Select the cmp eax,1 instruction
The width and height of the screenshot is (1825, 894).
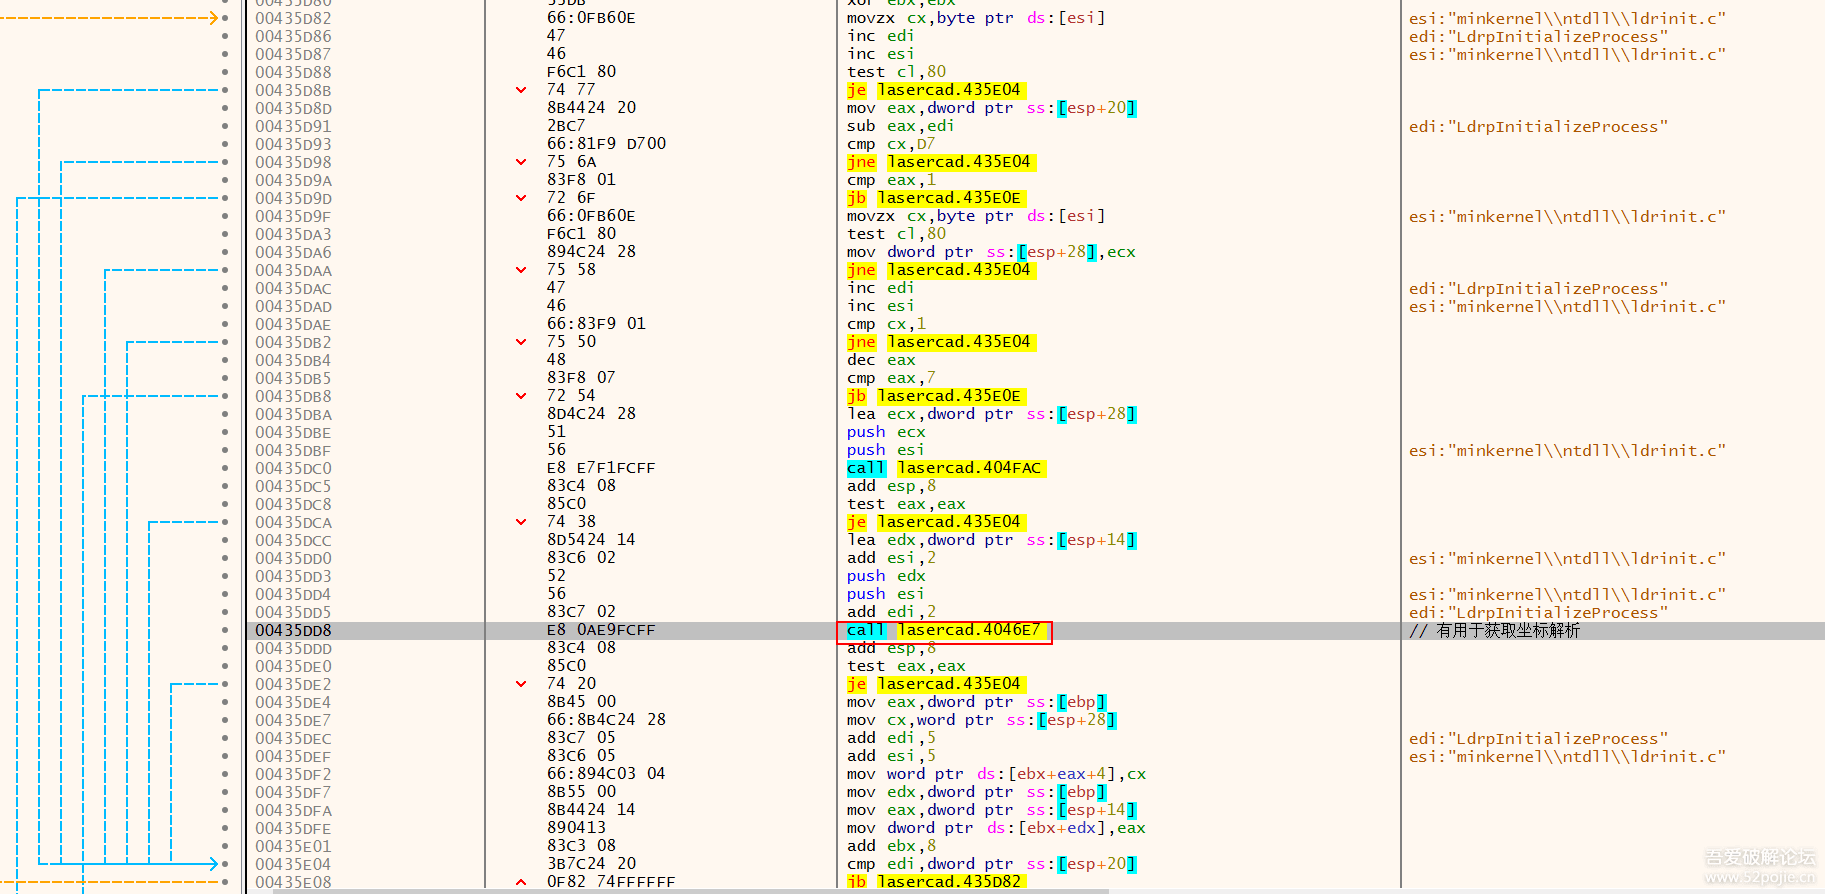click(x=891, y=180)
